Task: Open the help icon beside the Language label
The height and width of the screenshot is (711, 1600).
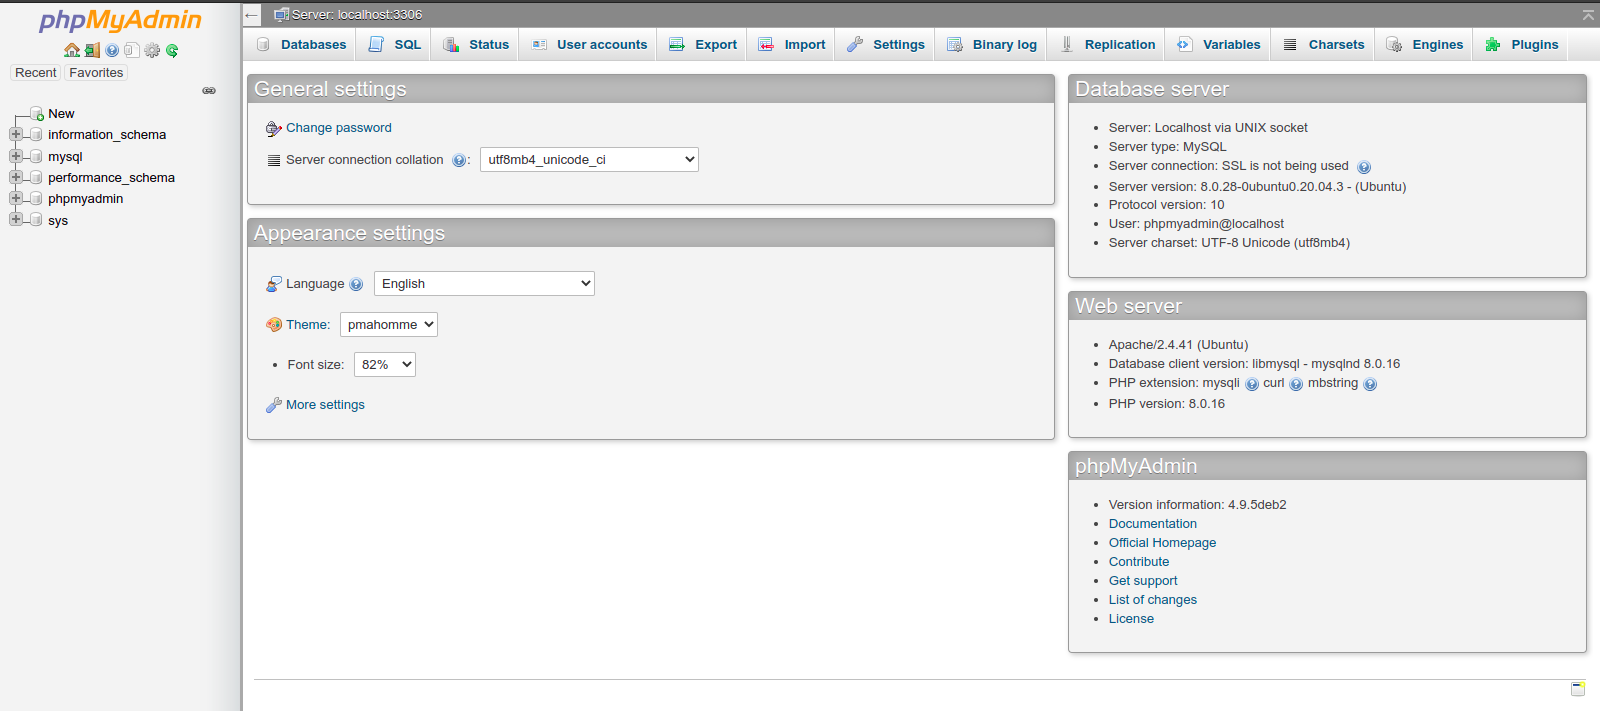Action: click(x=356, y=284)
